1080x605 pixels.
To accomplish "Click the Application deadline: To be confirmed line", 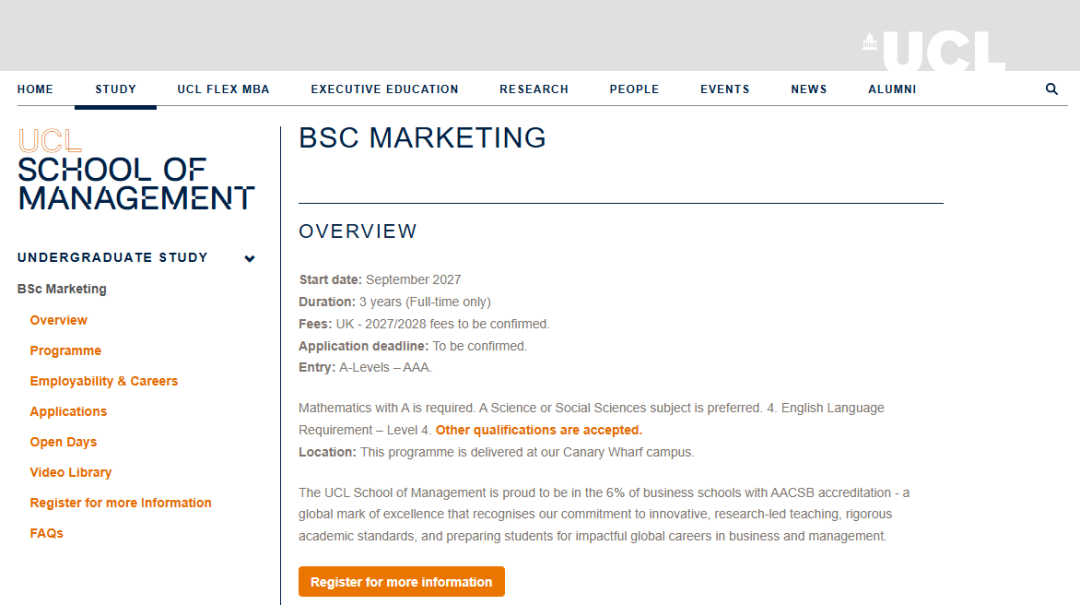I will coord(413,346).
